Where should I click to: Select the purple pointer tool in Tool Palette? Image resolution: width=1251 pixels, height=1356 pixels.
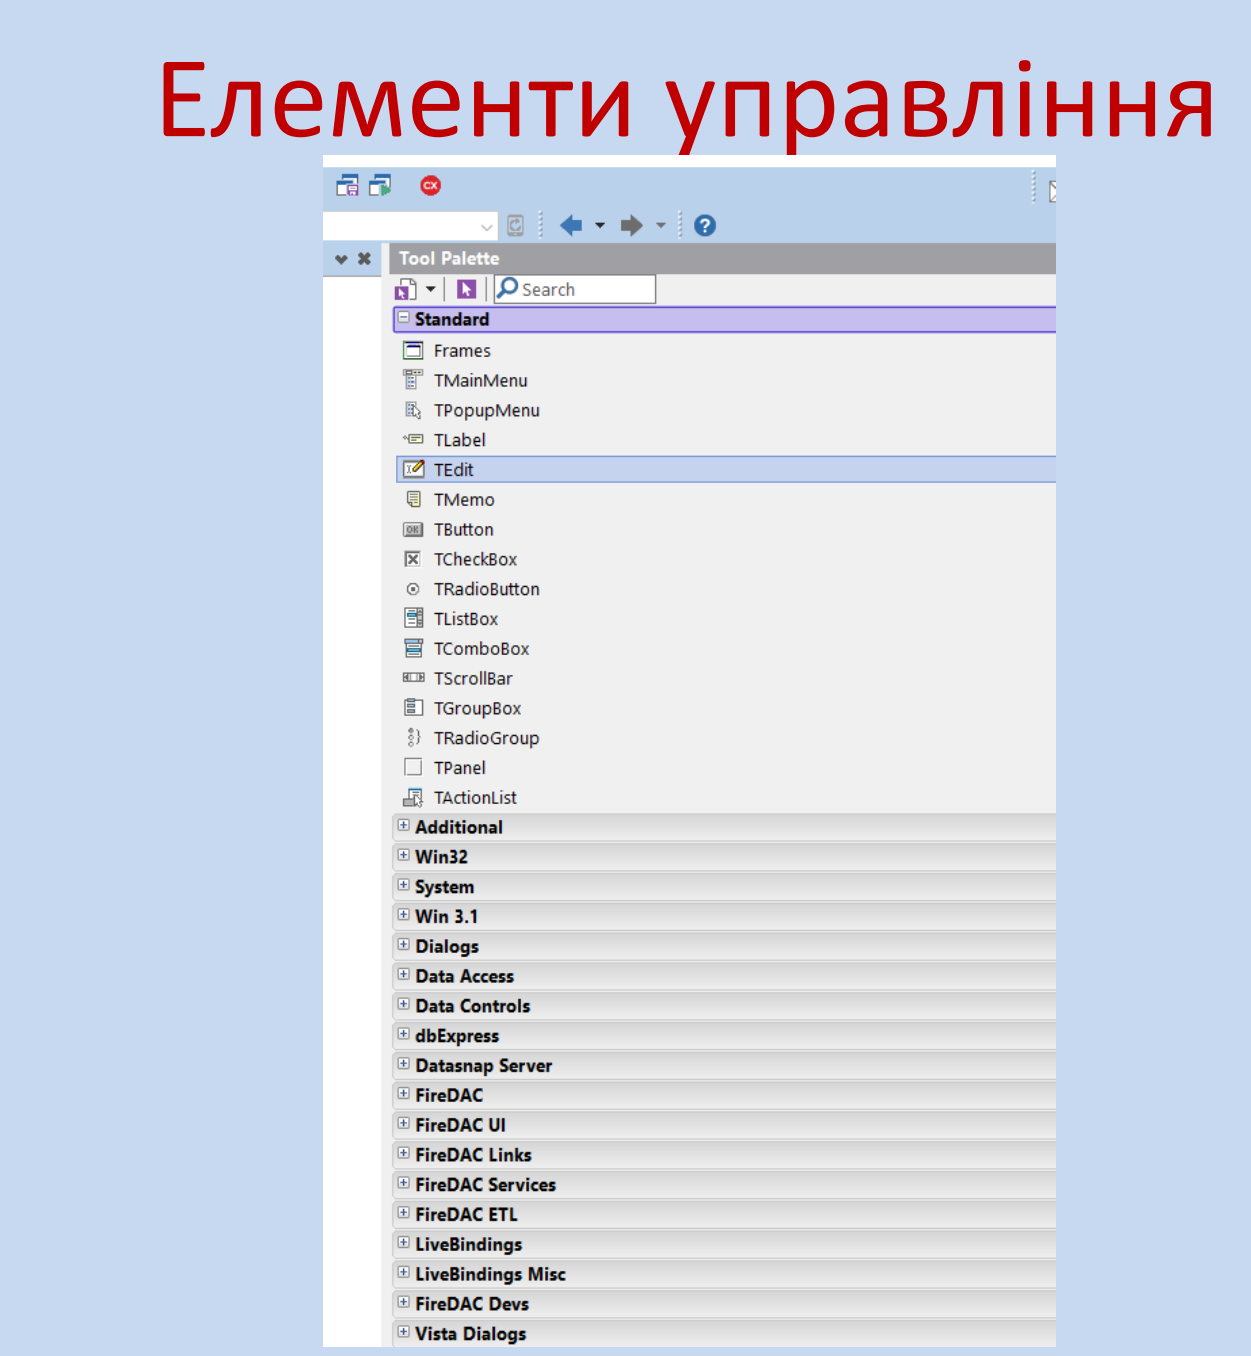coord(466,290)
